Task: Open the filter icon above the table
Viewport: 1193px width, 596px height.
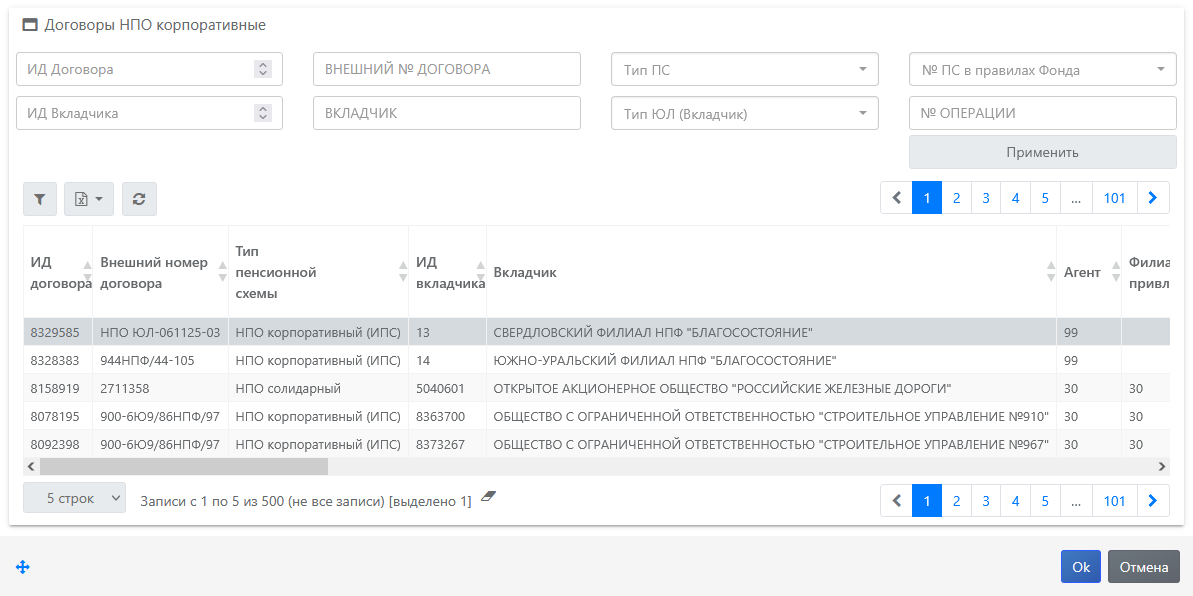Action: [39, 199]
